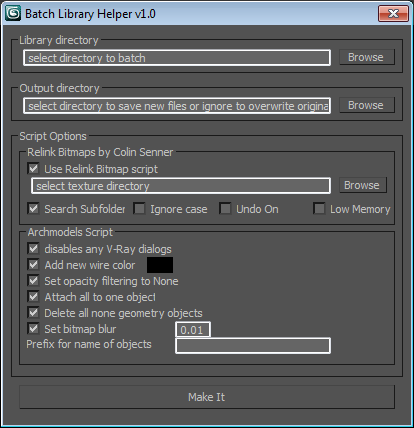Enable Ignore case checkbox

pyautogui.click(x=139, y=209)
